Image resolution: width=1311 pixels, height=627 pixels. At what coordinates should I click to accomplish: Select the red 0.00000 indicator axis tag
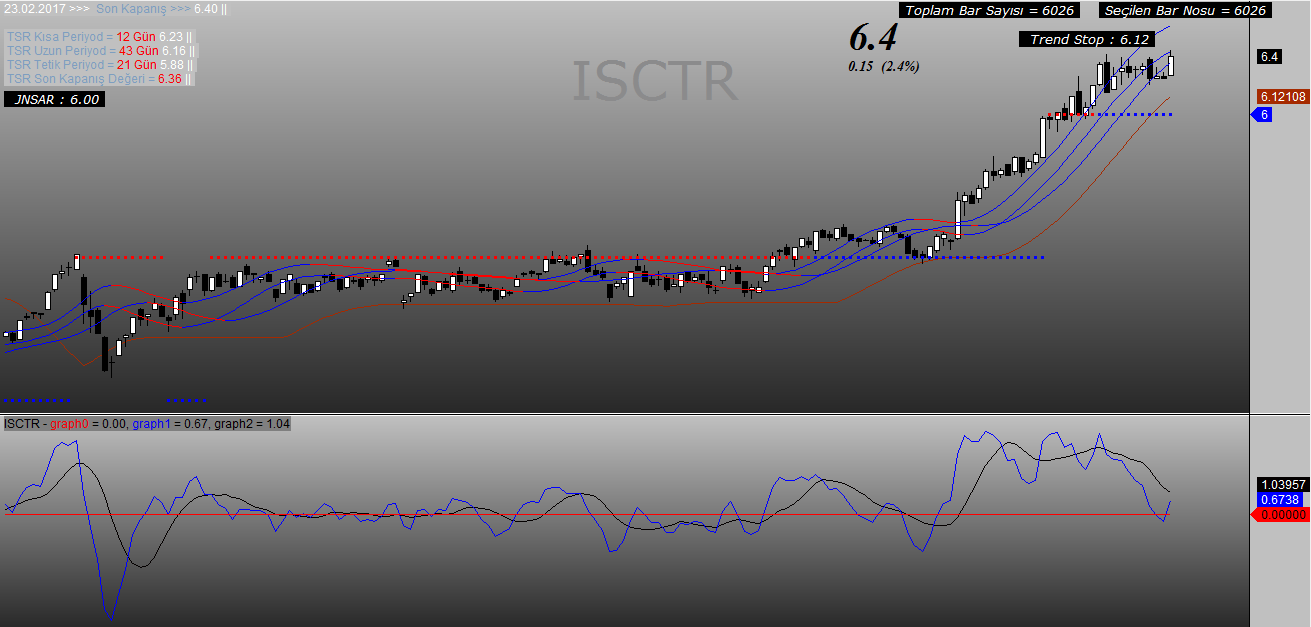(x=1280, y=515)
